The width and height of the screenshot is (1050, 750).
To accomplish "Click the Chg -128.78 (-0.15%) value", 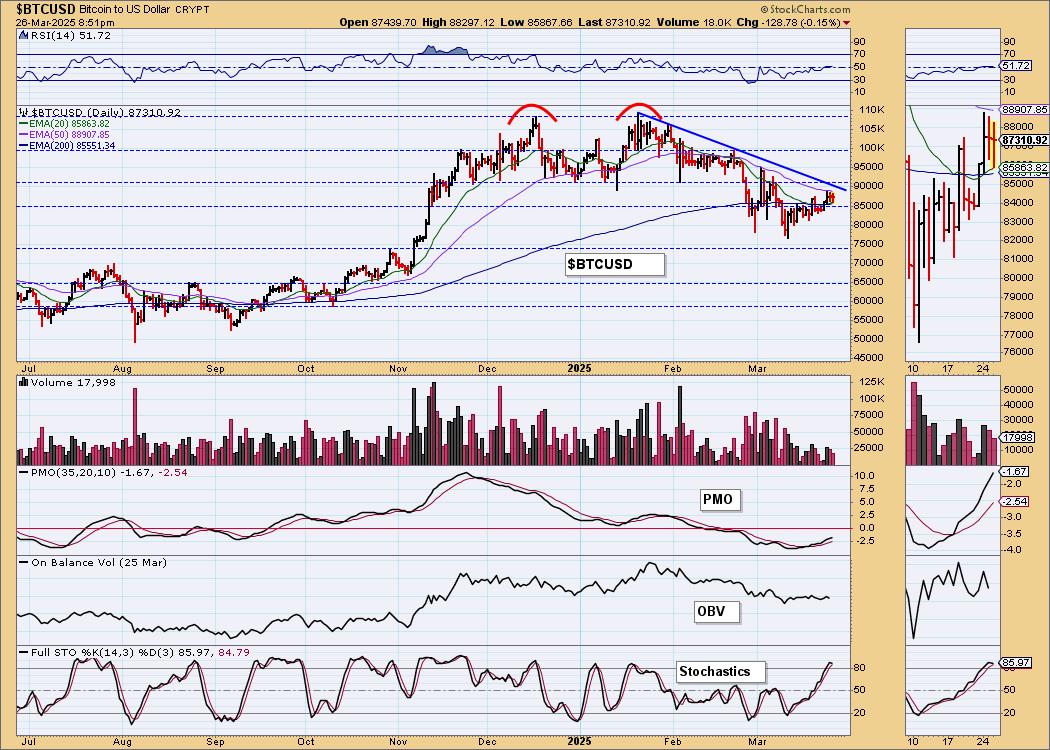I will (788, 22).
